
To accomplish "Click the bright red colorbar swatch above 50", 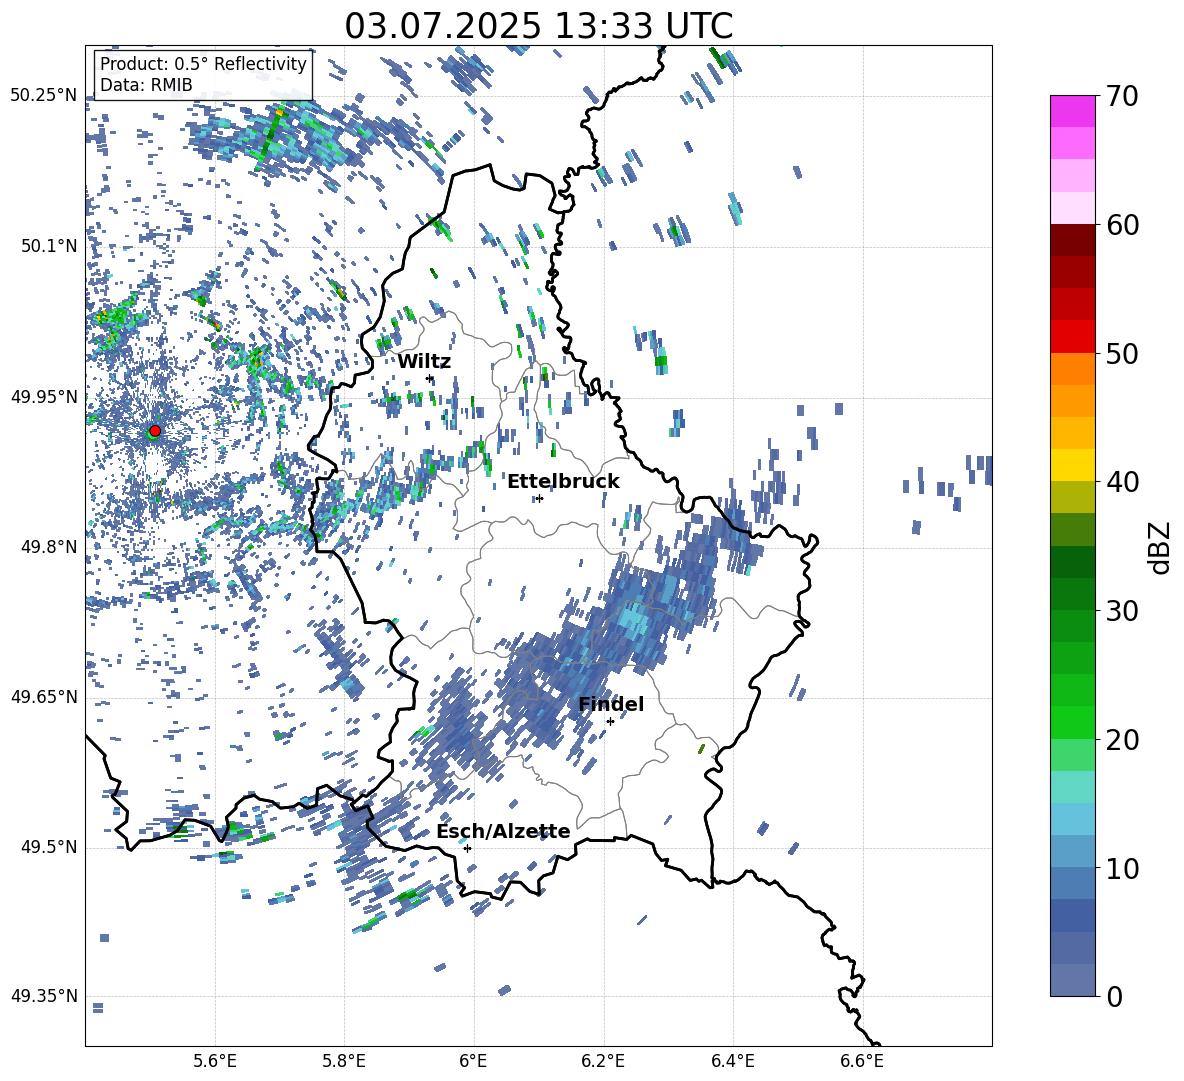I will 1073,337.
